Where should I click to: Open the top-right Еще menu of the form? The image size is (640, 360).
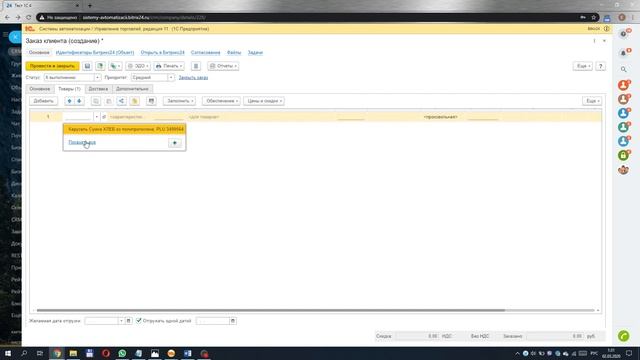tap(582, 66)
